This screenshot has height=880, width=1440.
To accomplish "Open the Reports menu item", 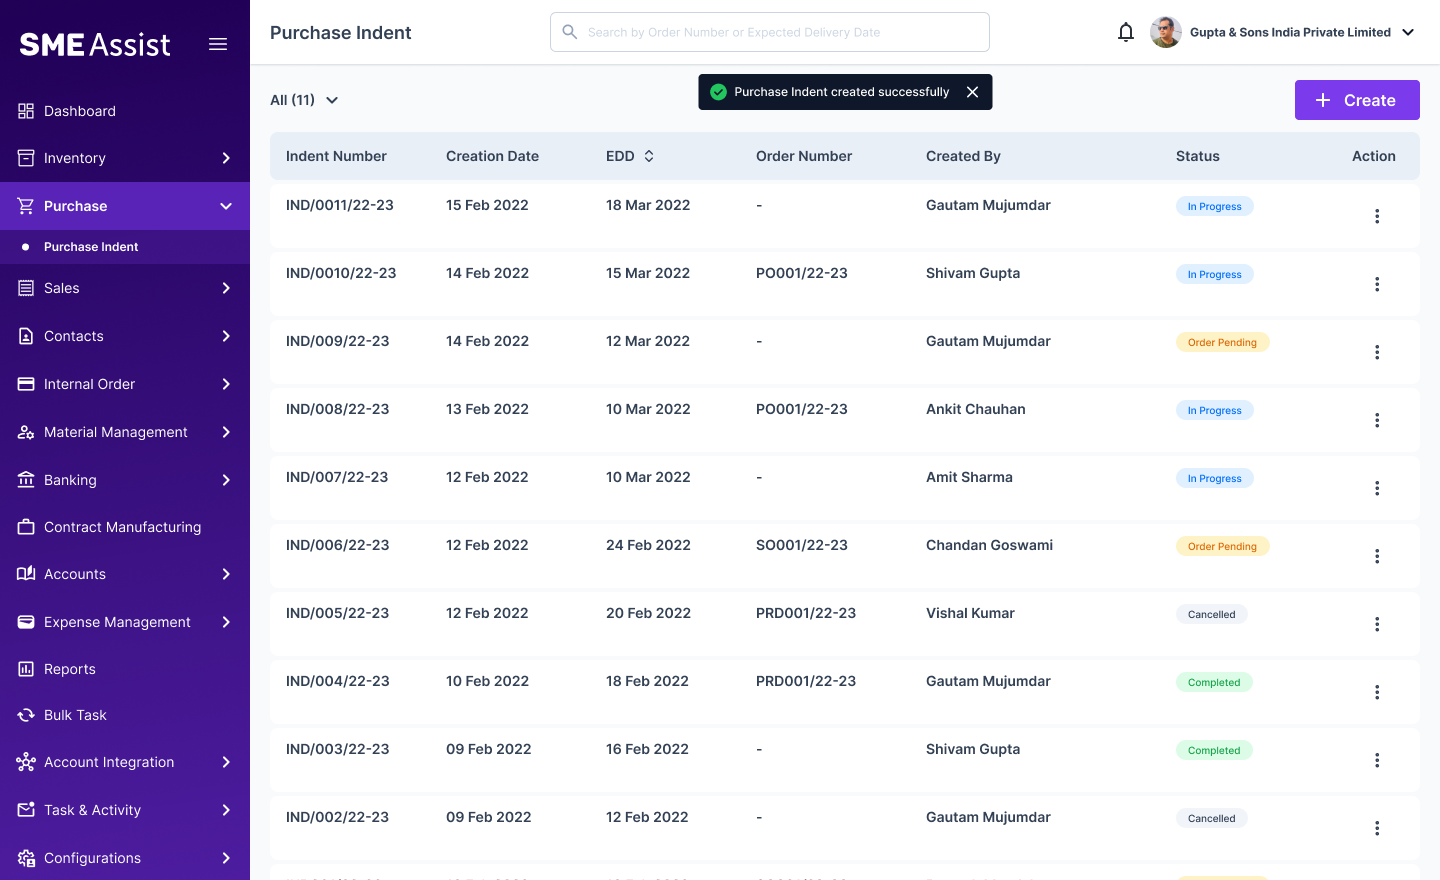I will pos(125,669).
